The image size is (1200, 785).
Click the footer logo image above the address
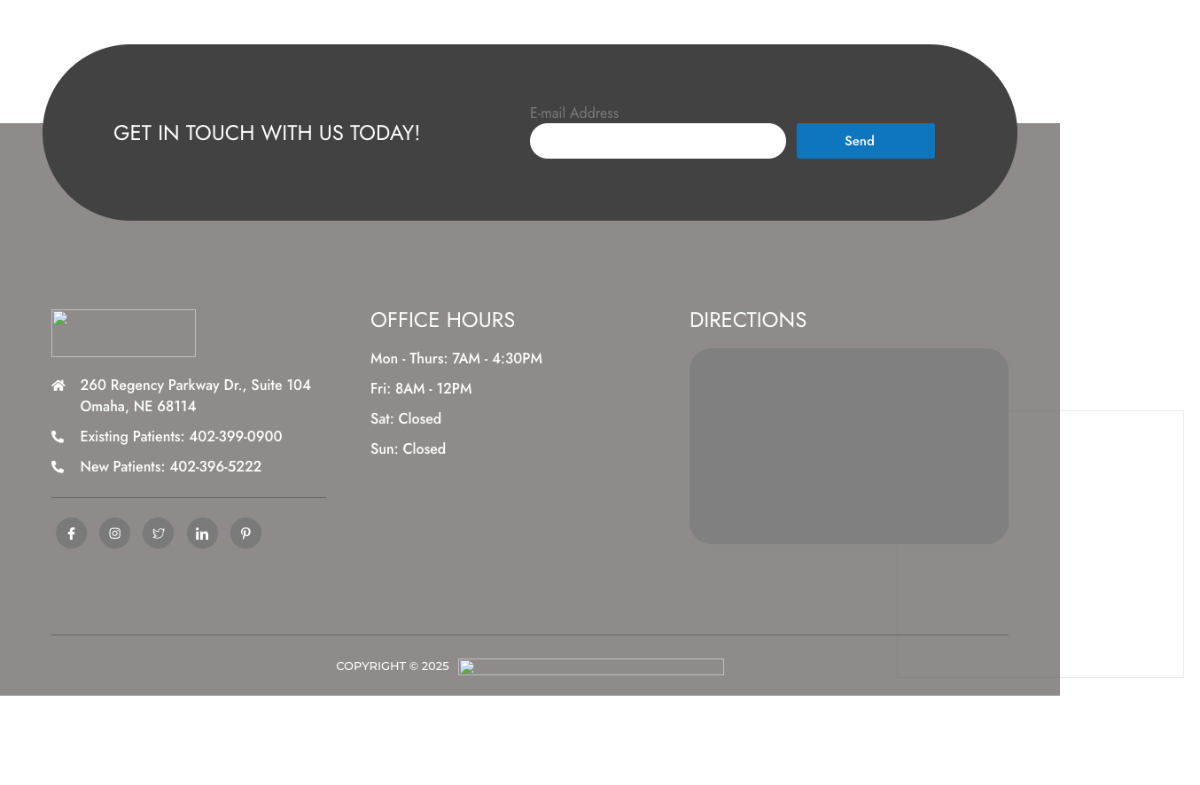pos(123,333)
